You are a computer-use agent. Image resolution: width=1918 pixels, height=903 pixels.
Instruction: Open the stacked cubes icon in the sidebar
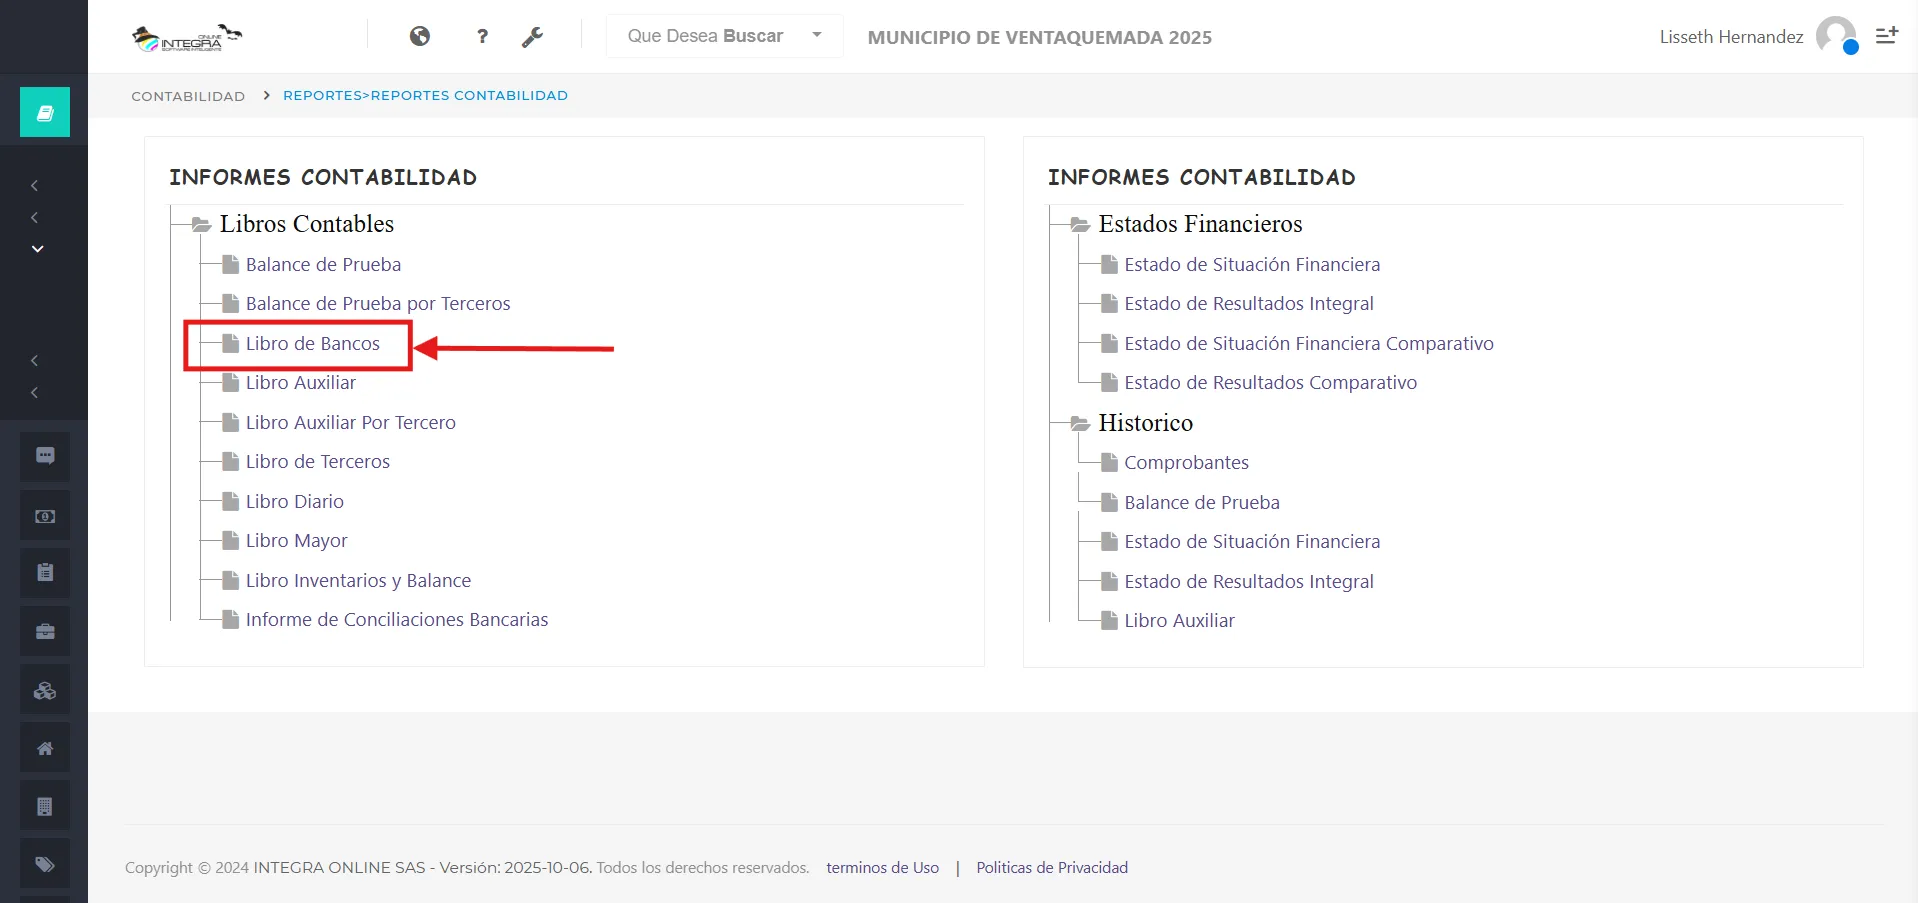point(45,690)
